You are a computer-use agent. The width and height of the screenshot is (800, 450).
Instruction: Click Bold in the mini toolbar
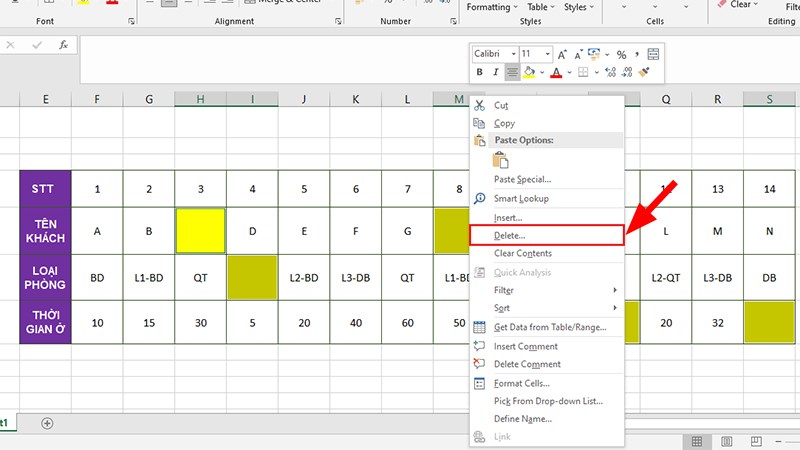pos(481,73)
